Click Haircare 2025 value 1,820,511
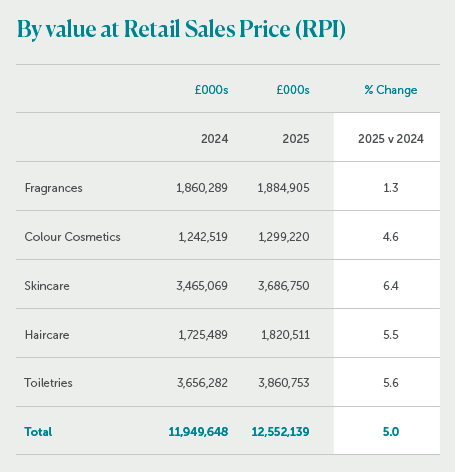Image resolution: width=455 pixels, height=472 pixels. coord(285,335)
